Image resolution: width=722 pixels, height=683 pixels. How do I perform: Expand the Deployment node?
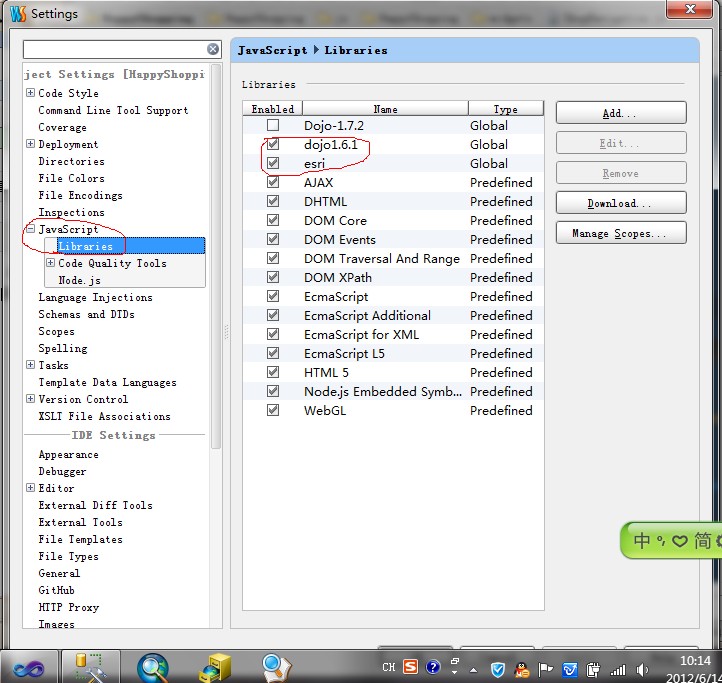[x=30, y=144]
